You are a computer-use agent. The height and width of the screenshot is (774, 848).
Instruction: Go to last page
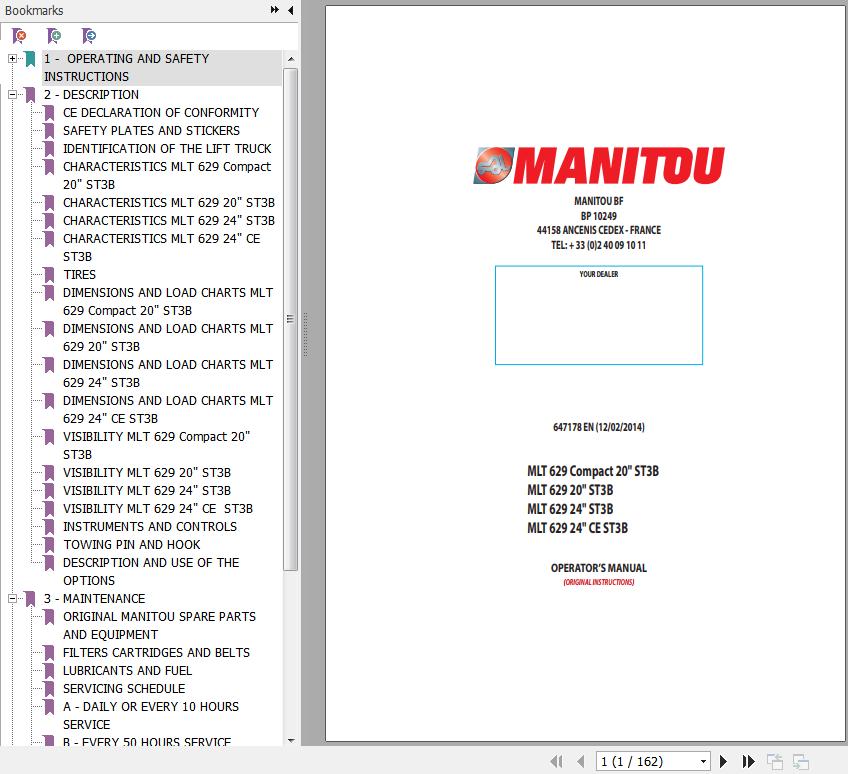748,762
